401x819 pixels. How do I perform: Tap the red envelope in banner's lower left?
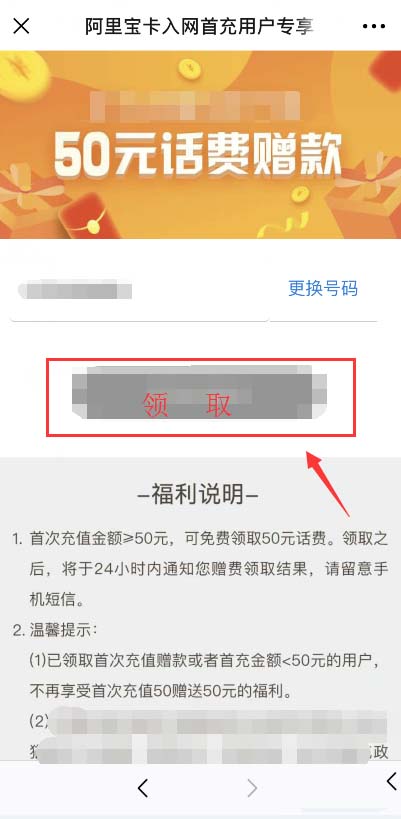click(85, 215)
